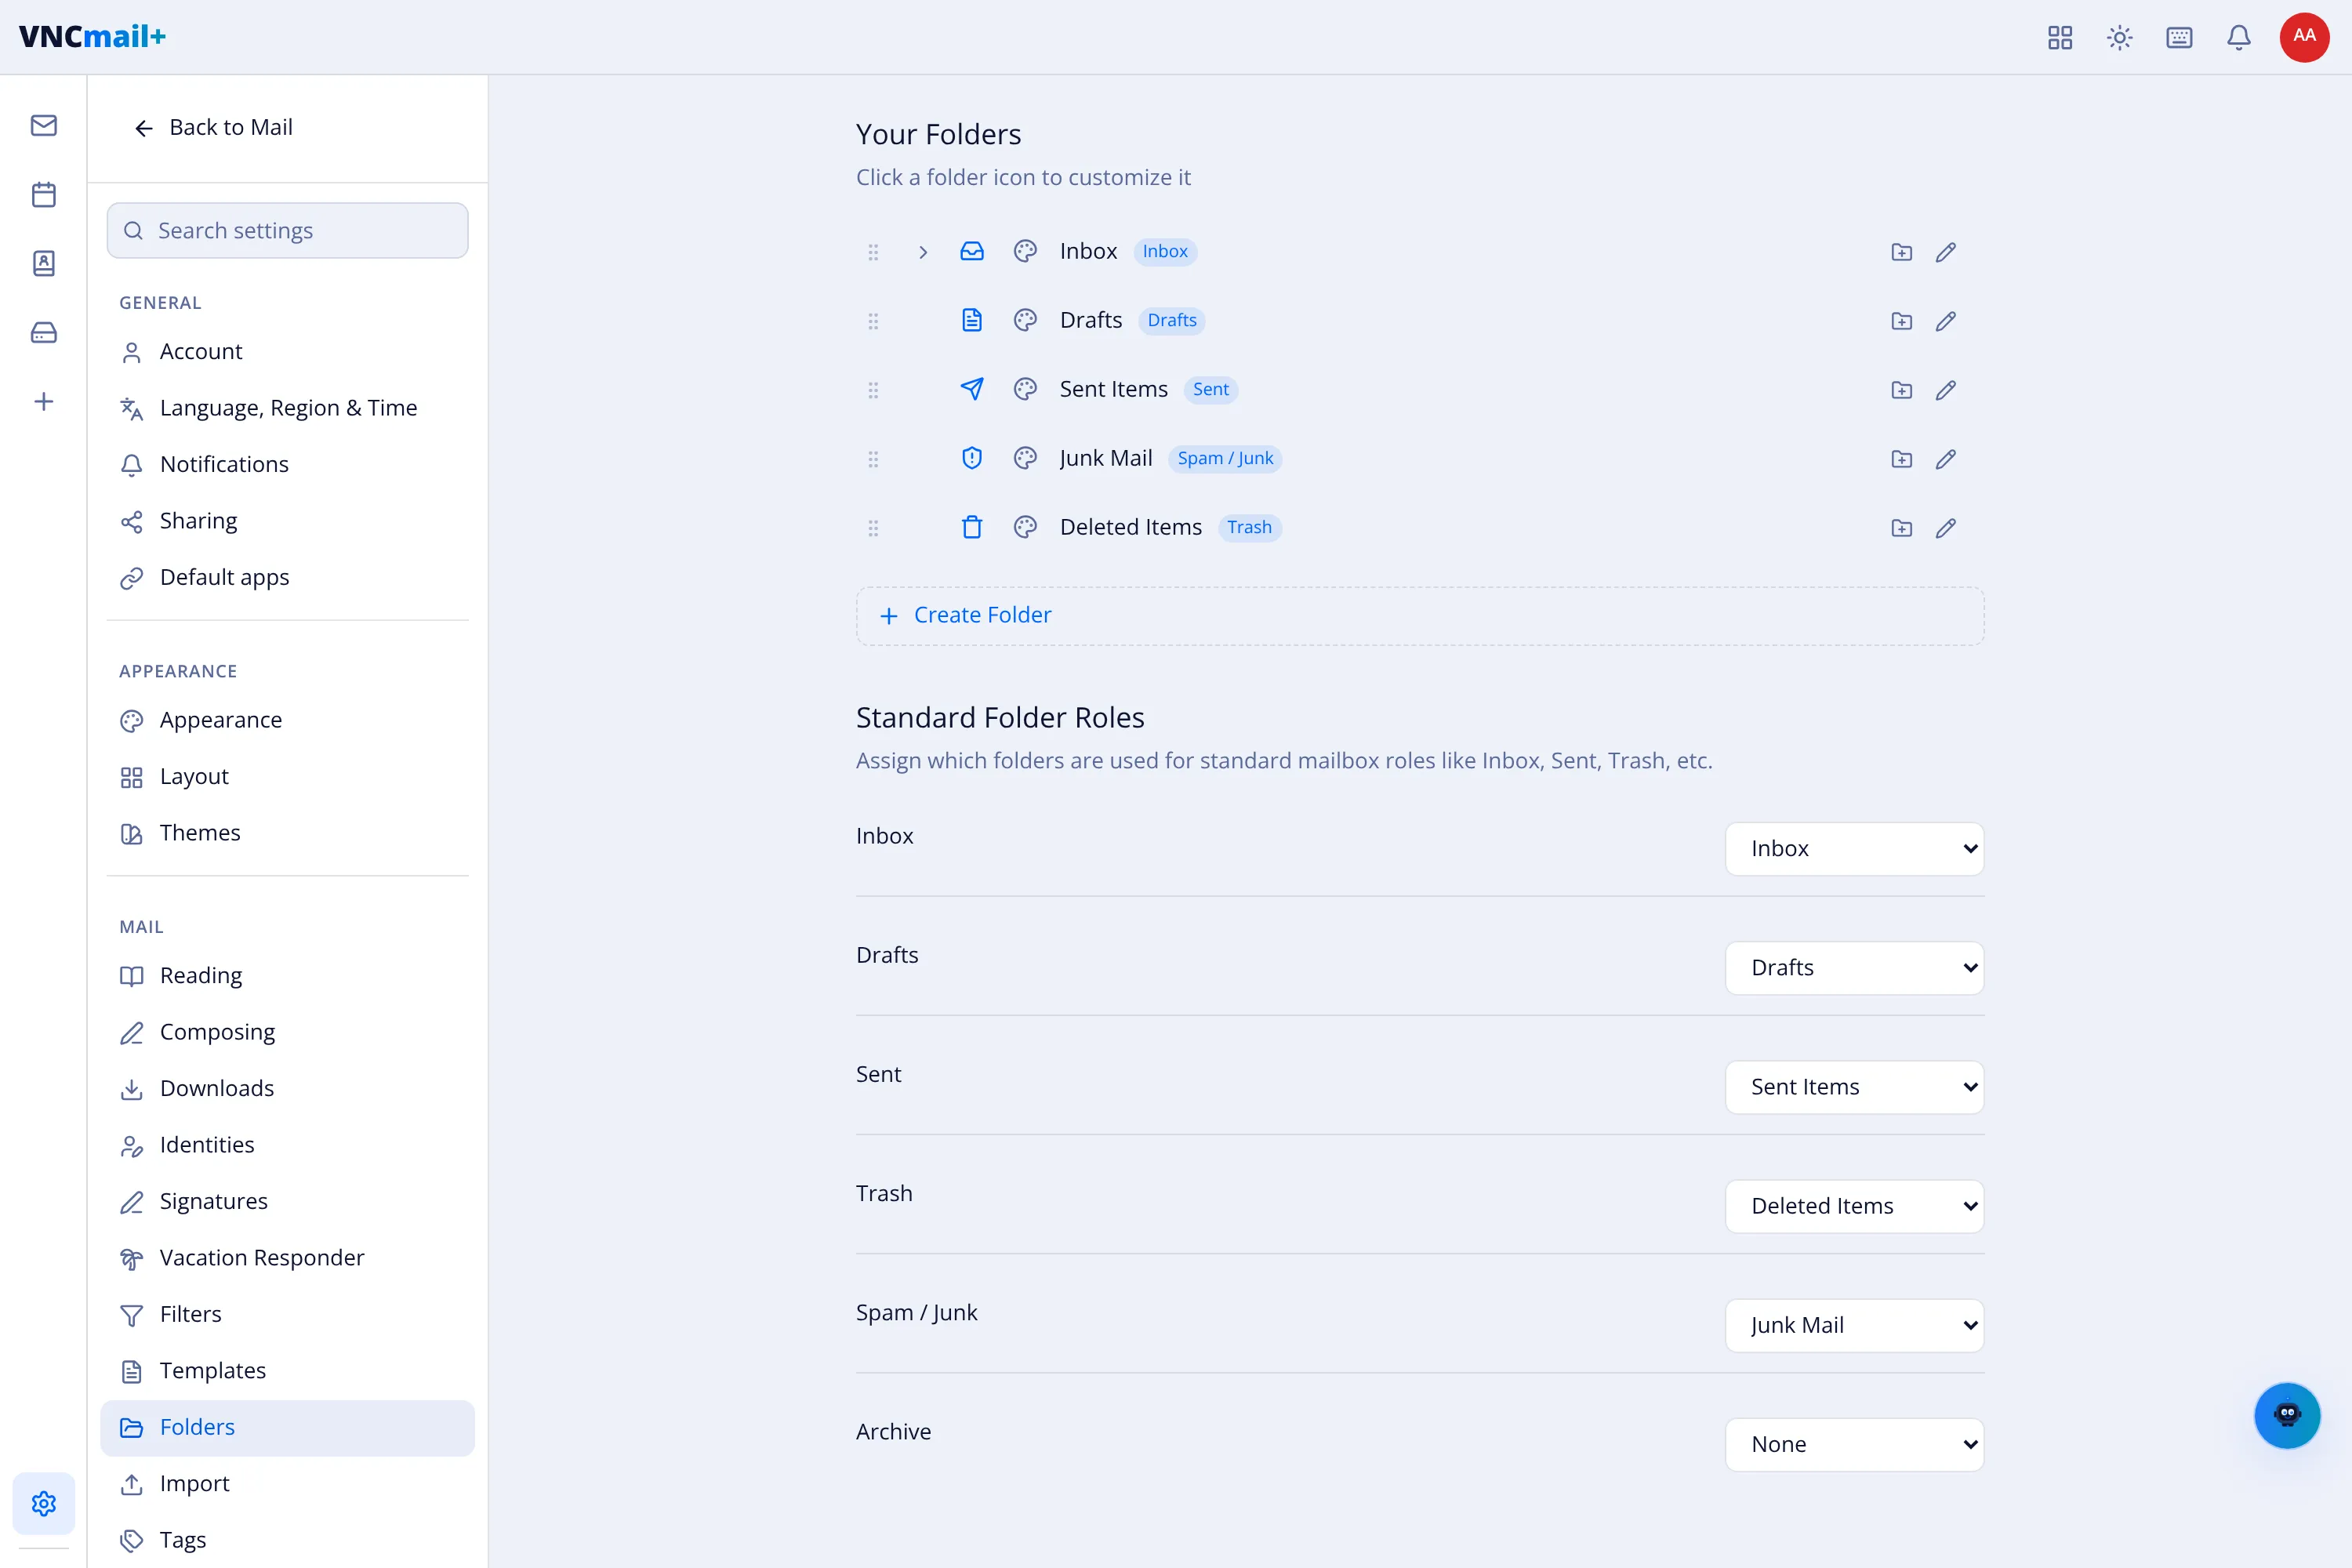2352x1568 pixels.
Task: Focus the Search settings field
Action: click(287, 230)
